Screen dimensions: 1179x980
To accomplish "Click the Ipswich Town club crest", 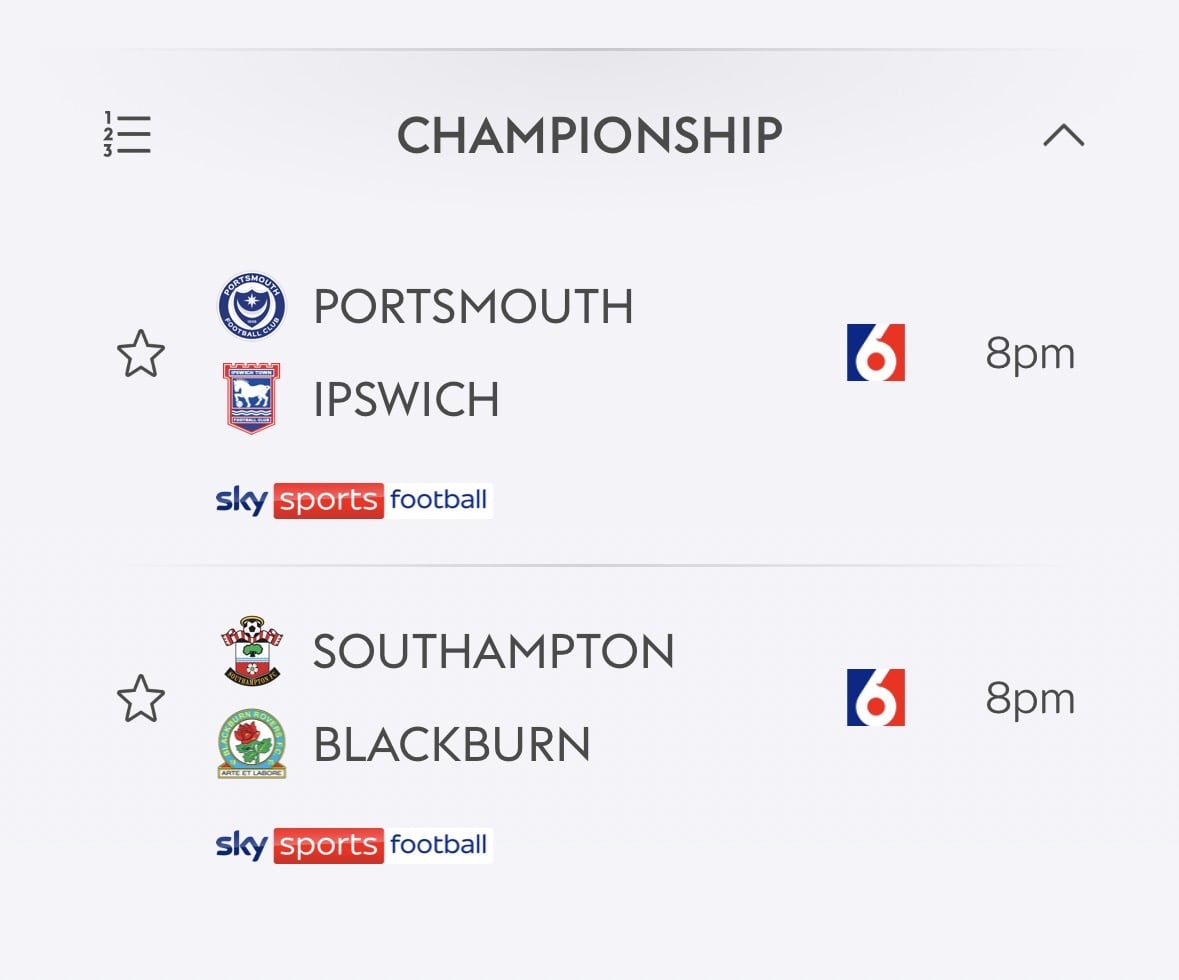I will [x=251, y=398].
